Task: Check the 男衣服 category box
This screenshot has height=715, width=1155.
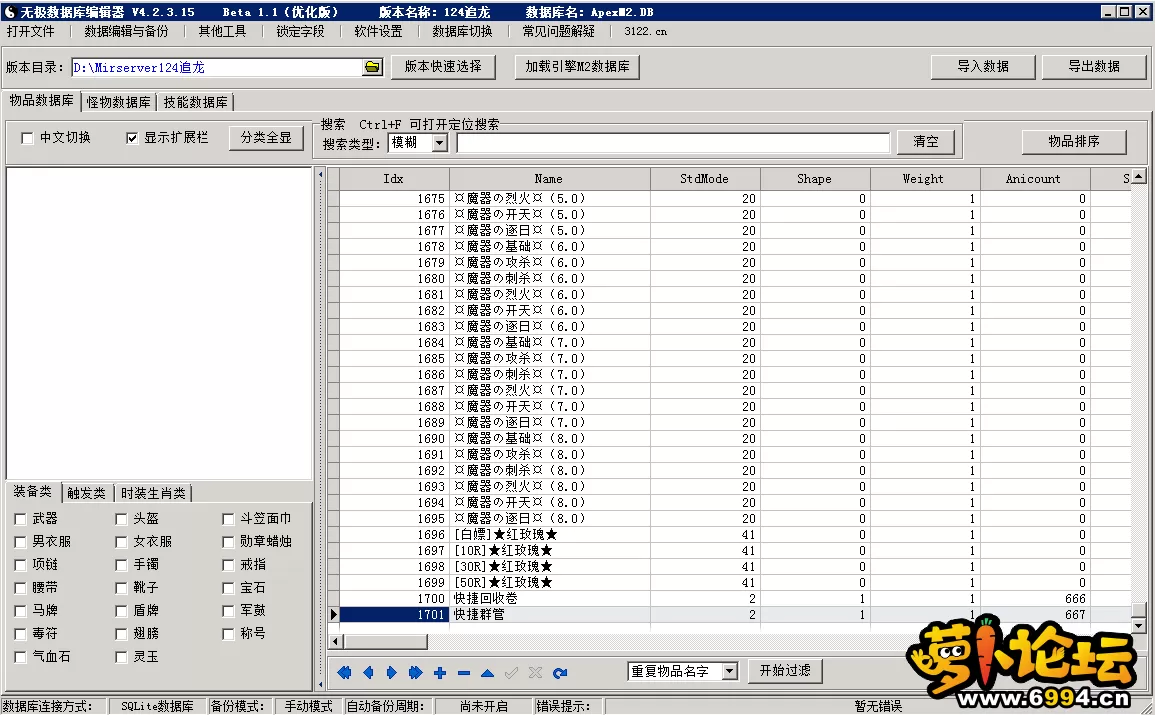Action: (20, 542)
